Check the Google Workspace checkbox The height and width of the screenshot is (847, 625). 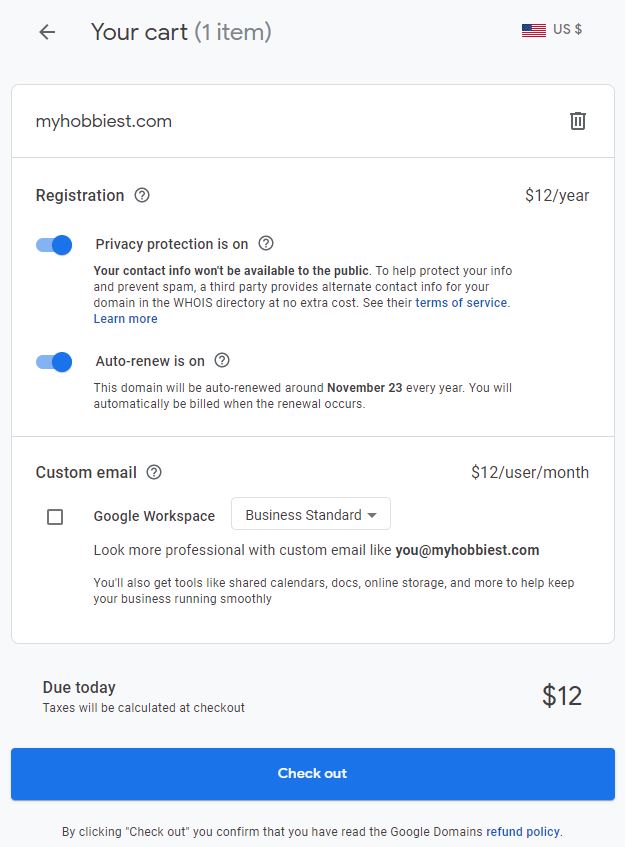[x=55, y=517]
